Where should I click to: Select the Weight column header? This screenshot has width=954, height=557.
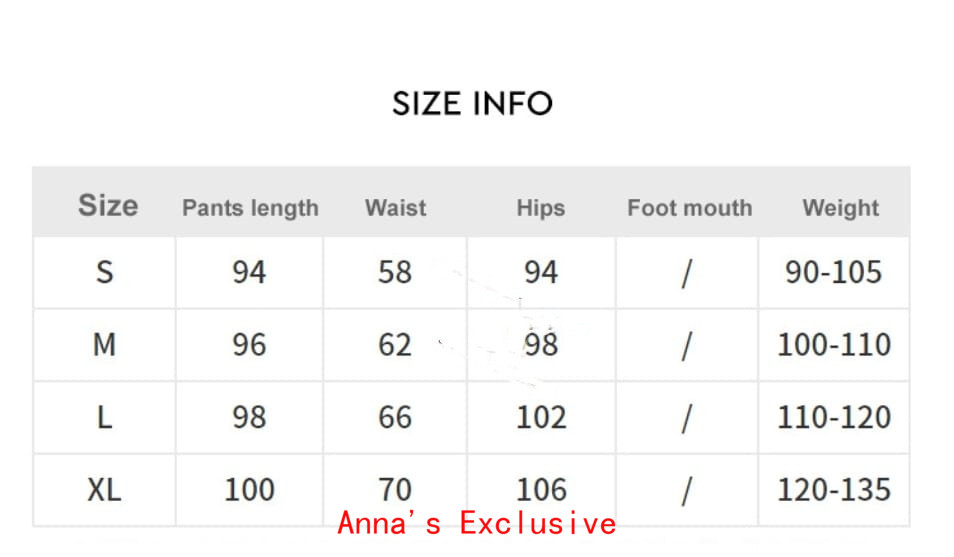coord(840,208)
